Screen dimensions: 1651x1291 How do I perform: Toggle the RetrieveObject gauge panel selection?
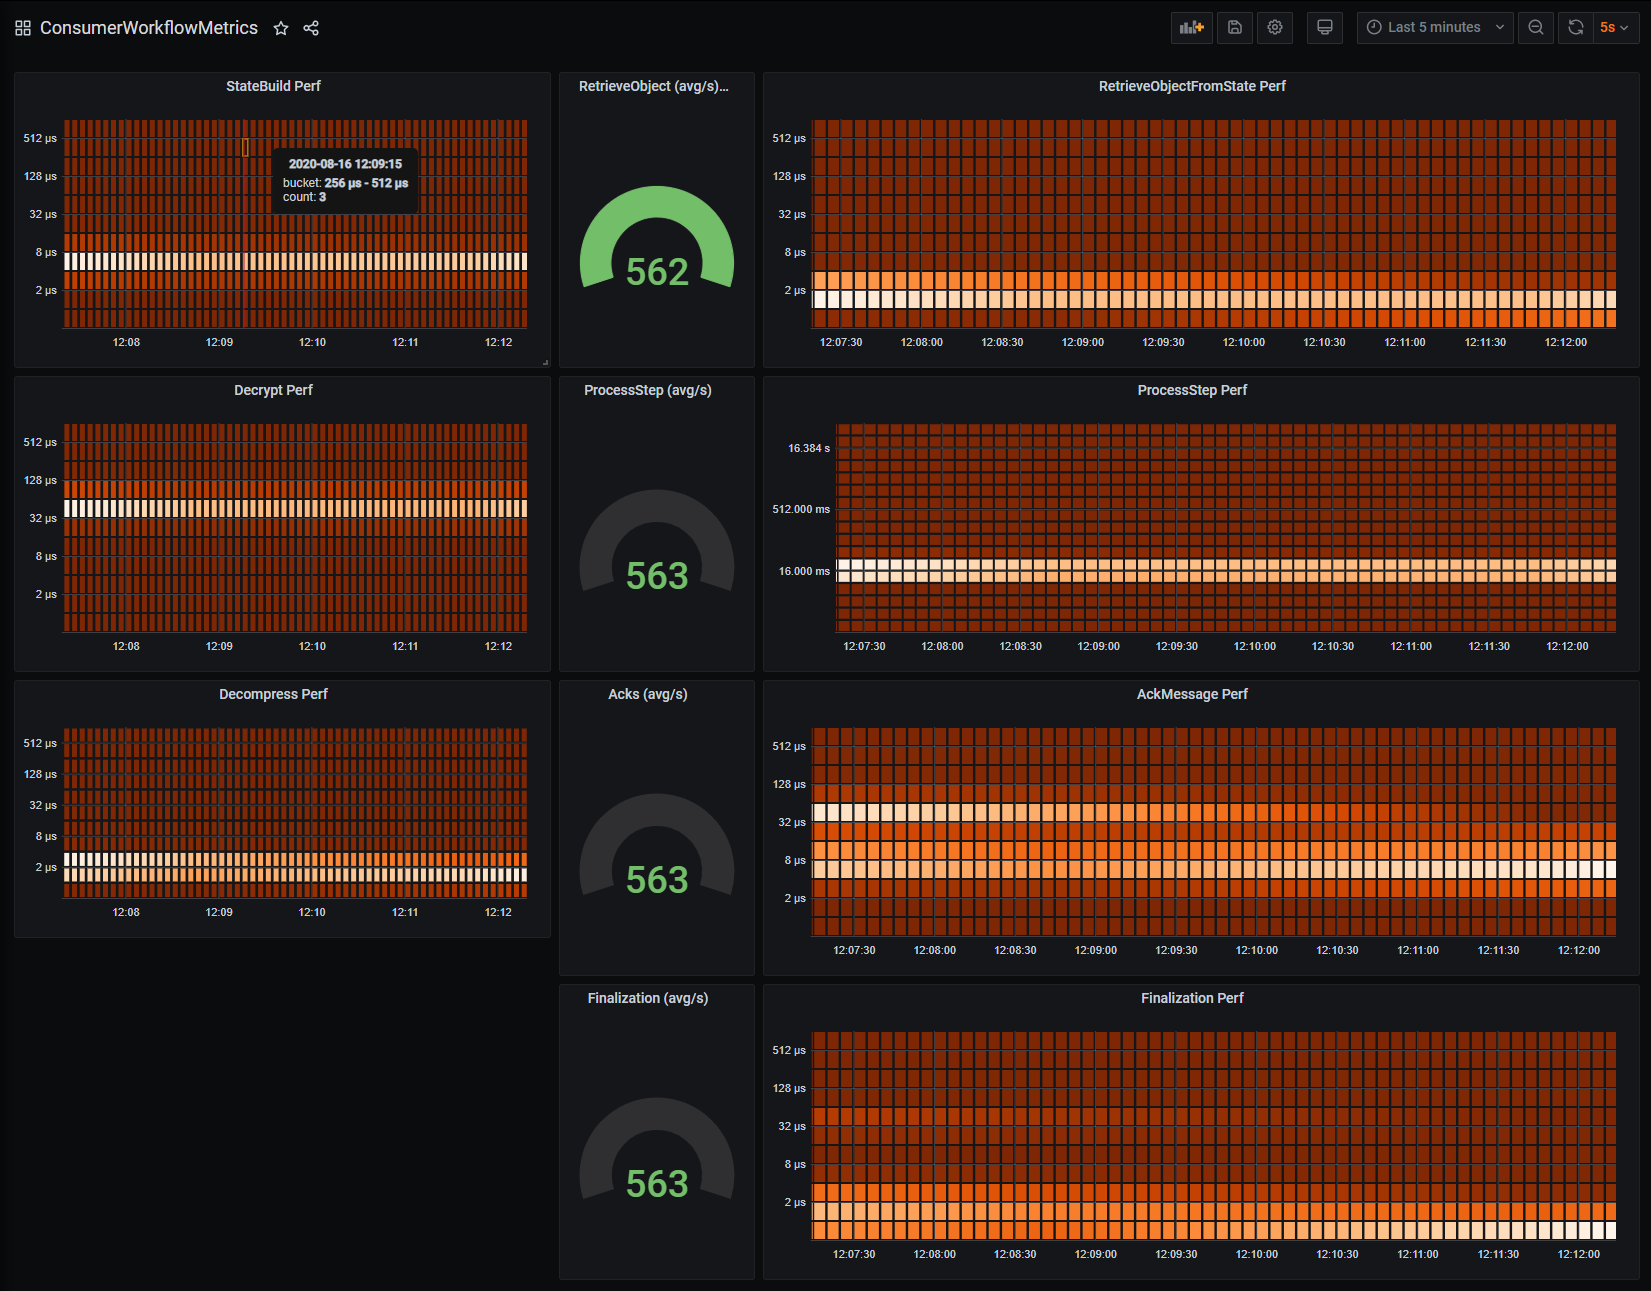pyautogui.click(x=656, y=86)
